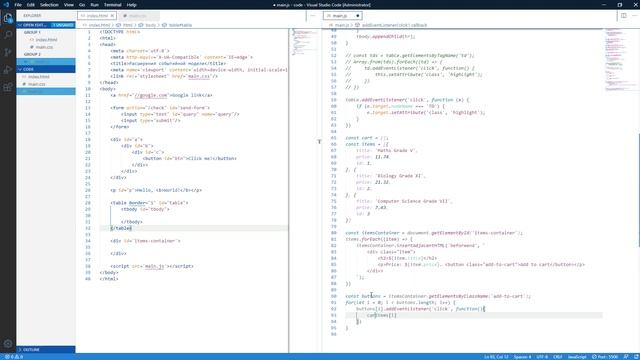Image resolution: width=640 pixels, height=360 pixels.
Task: Click the main.css stylesheet link on line 8
Action: tap(199, 76)
